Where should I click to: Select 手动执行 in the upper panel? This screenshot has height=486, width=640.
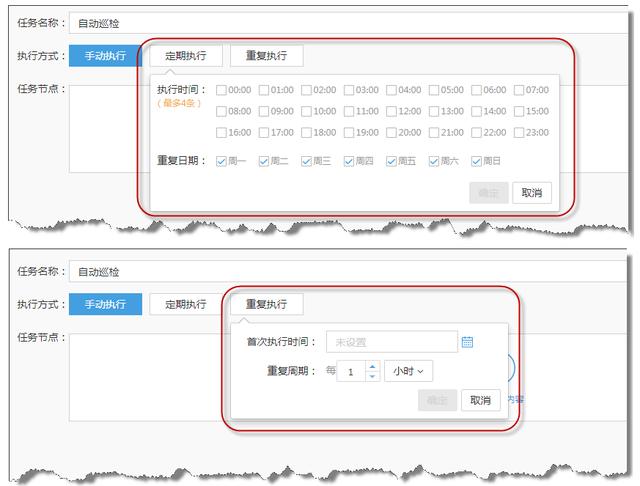click(x=105, y=55)
